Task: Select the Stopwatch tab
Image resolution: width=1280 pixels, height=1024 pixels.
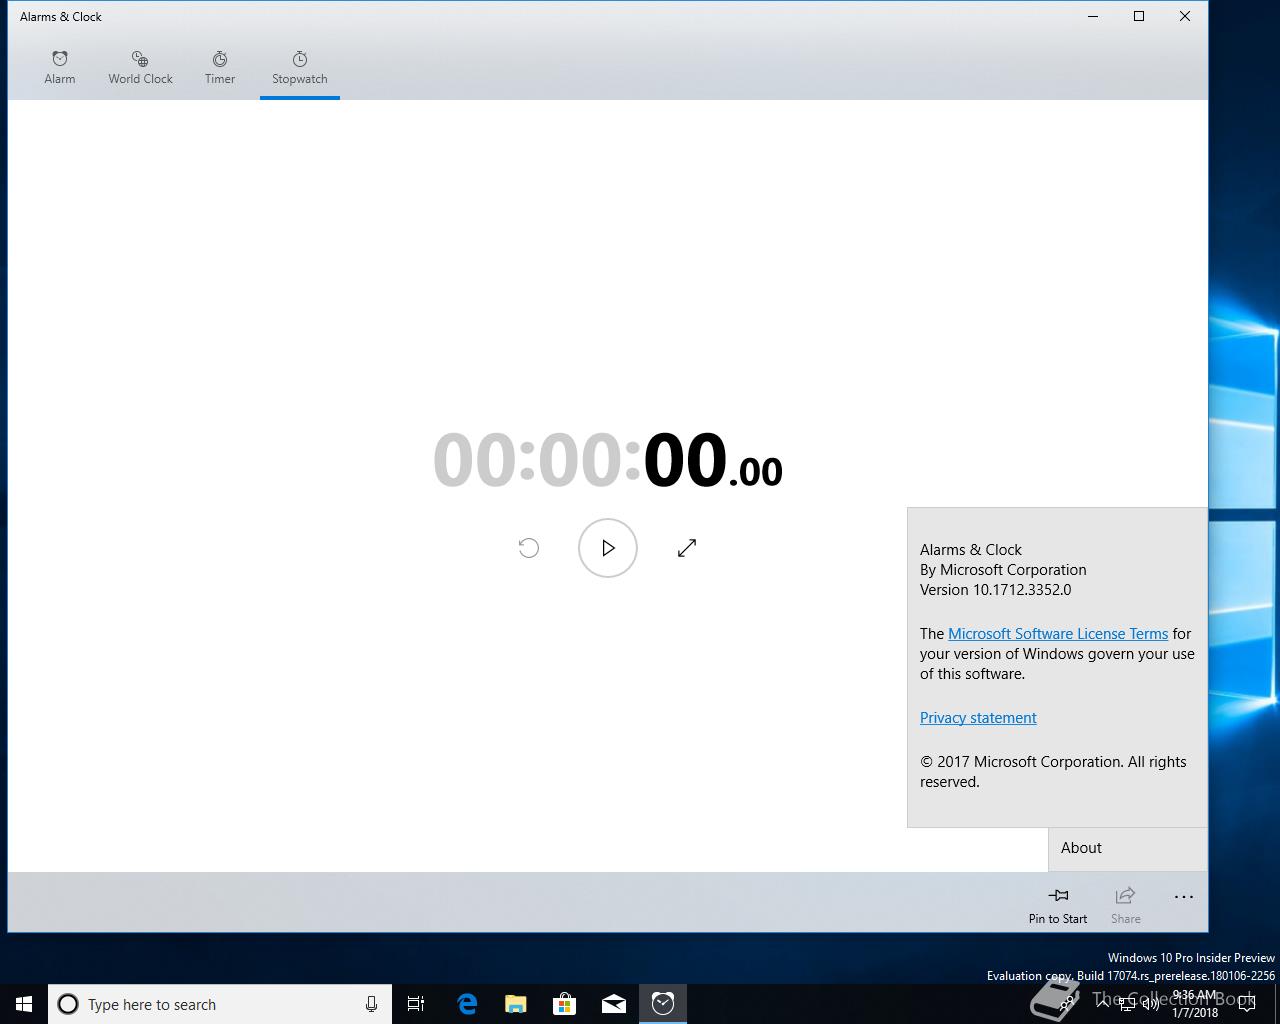Action: [x=300, y=67]
